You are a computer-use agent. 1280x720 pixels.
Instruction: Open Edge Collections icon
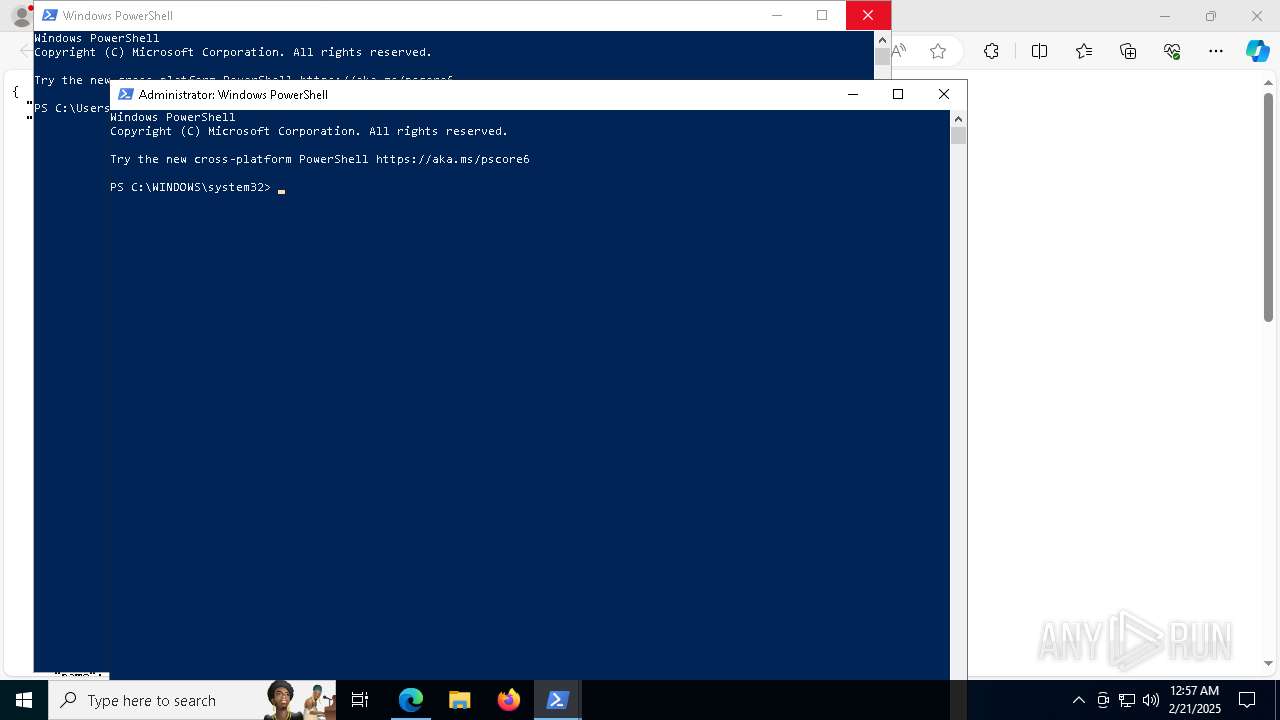click(x=1128, y=51)
